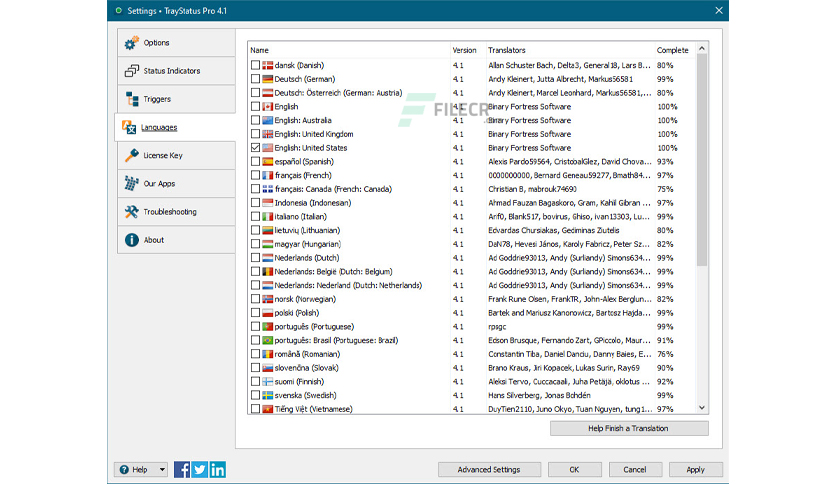Open the Help button dropdown arrow
The width and height of the screenshot is (836, 484).
coord(162,470)
